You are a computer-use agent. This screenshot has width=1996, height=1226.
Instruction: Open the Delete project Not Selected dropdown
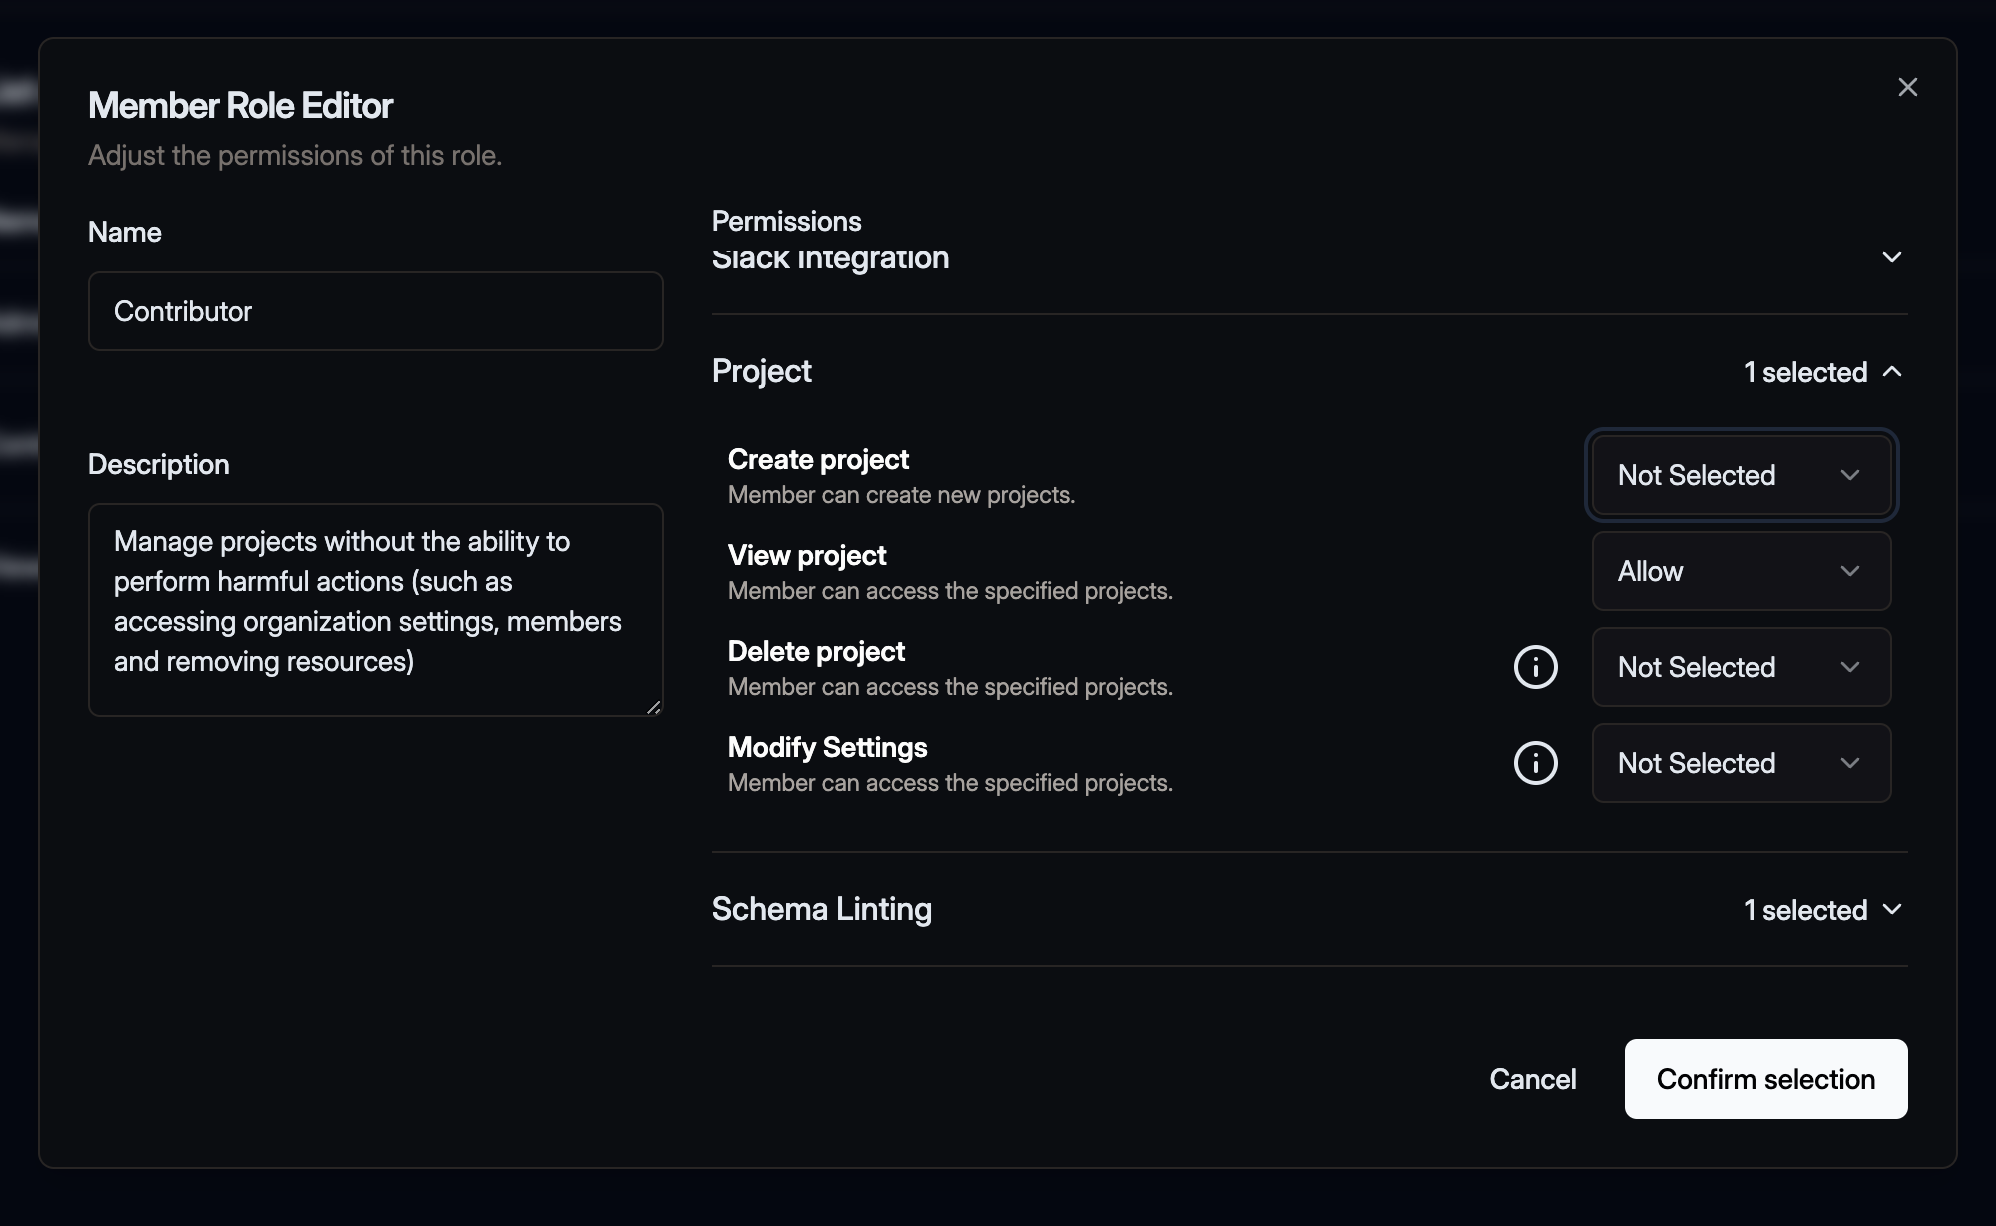(x=1740, y=667)
